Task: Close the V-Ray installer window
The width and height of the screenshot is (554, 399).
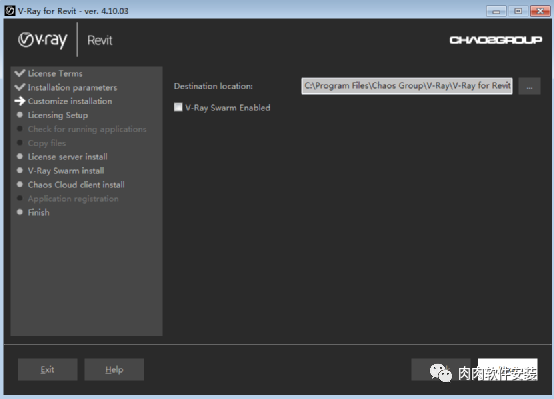Action: point(540,11)
